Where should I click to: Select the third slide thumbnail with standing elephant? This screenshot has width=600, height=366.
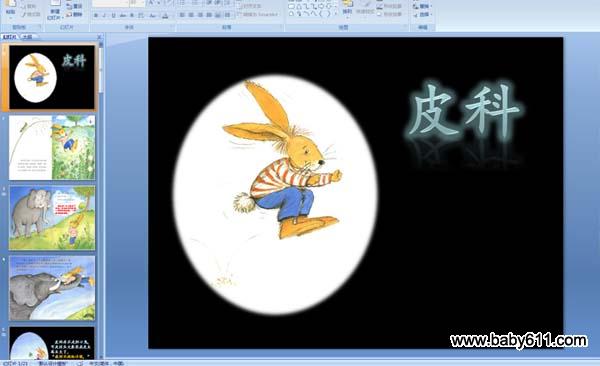(x=52, y=218)
